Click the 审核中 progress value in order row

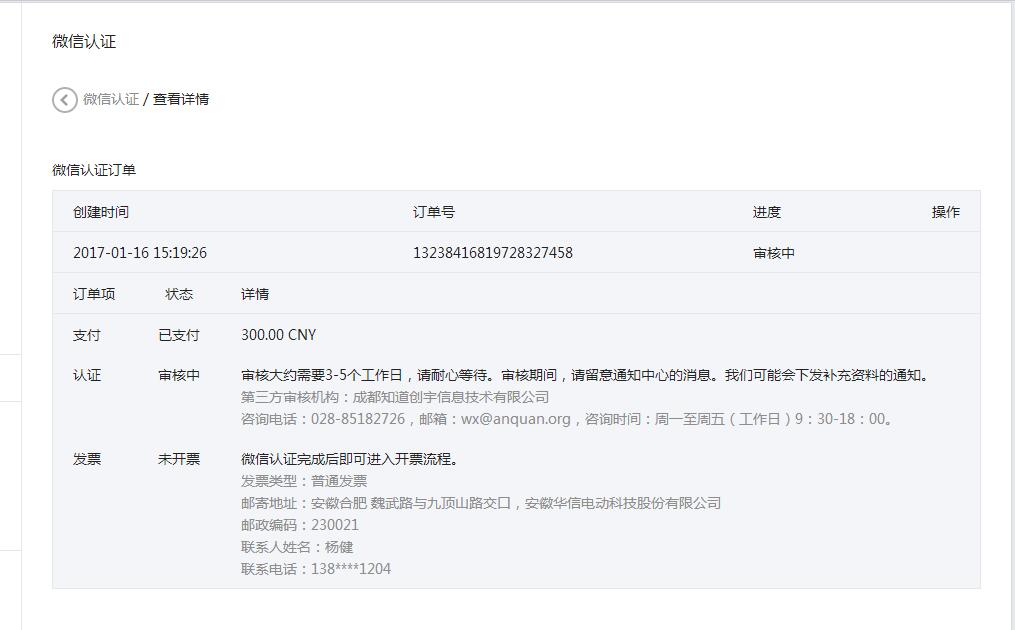coord(774,253)
